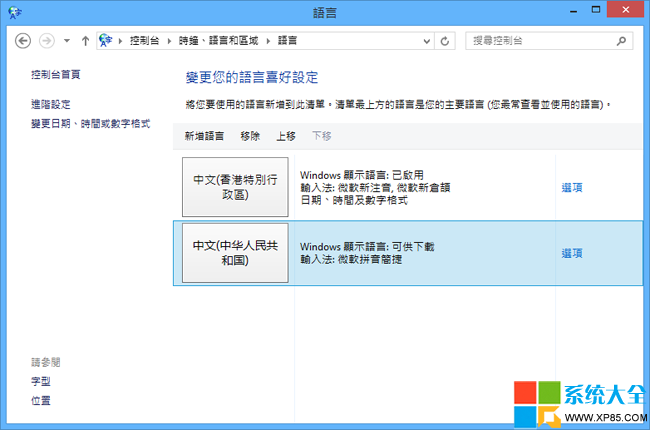The image size is (650, 430).
Task: Click the language icon in address bar
Action: coord(106,40)
